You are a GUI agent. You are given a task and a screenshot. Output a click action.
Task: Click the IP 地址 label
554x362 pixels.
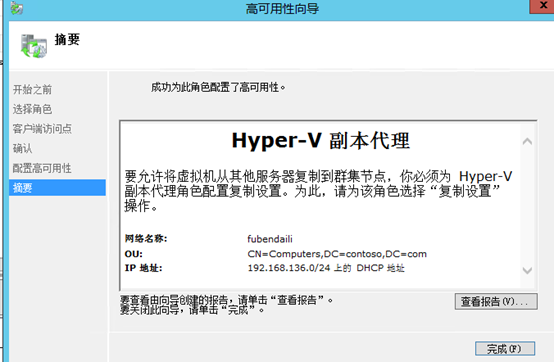(x=143, y=268)
